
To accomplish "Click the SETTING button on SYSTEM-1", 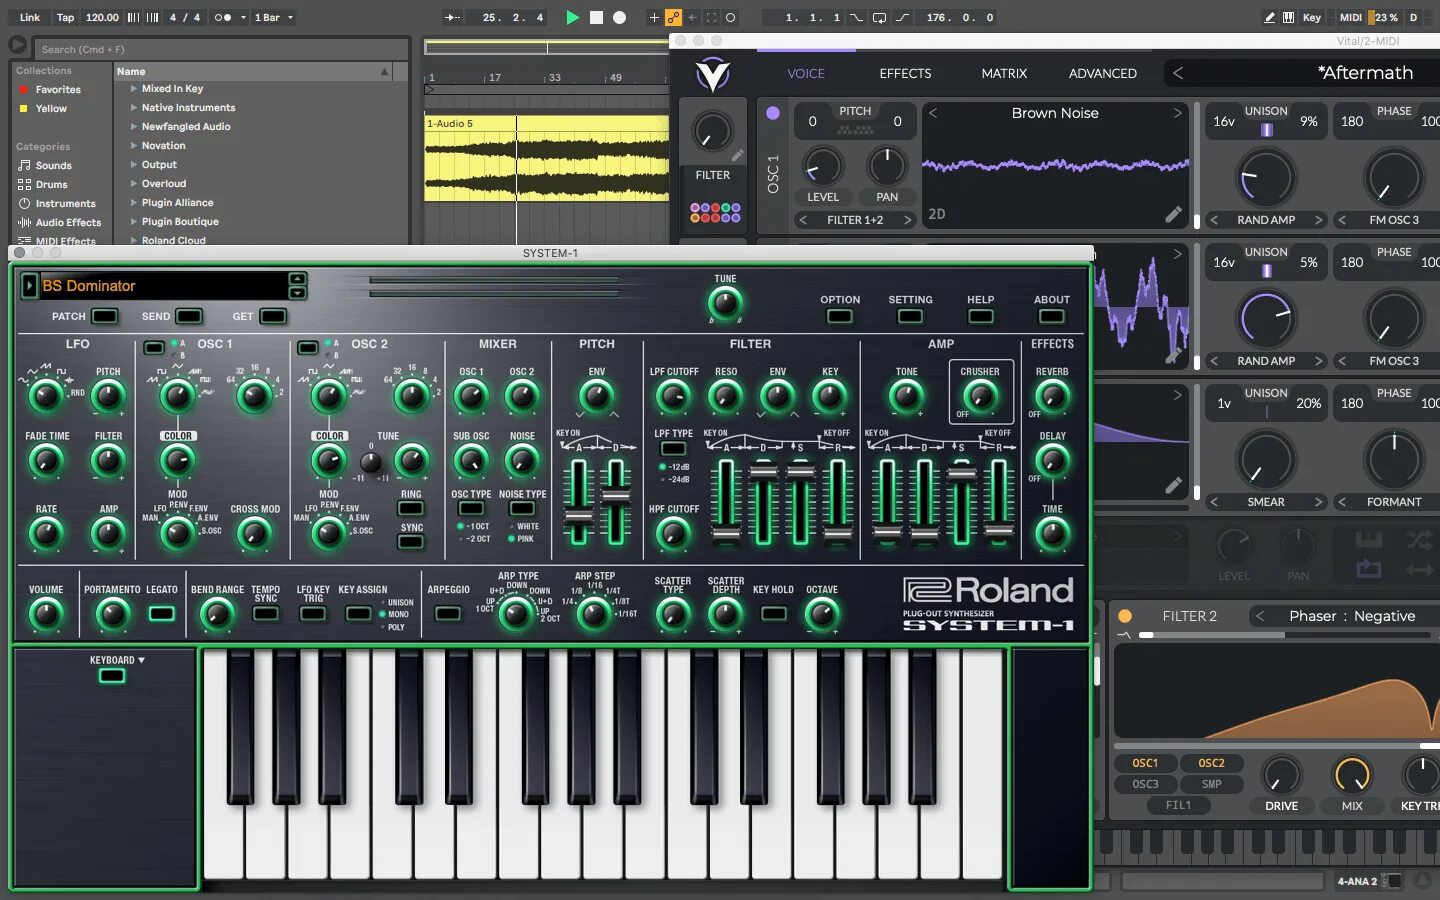I will pos(910,316).
